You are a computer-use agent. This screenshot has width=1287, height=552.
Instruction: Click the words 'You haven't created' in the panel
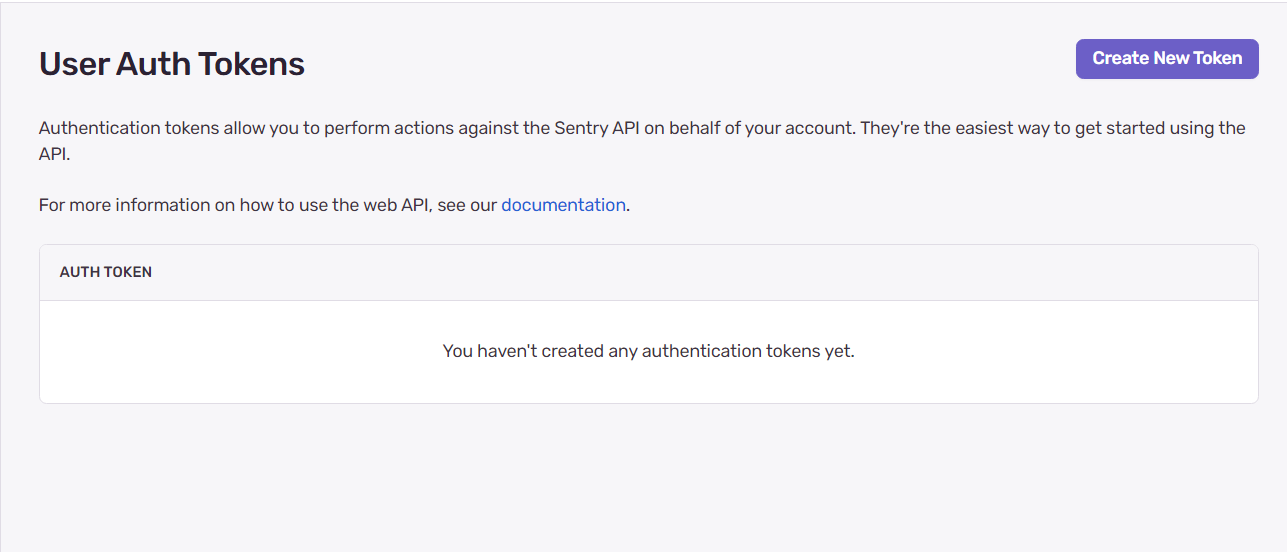[x=522, y=351]
